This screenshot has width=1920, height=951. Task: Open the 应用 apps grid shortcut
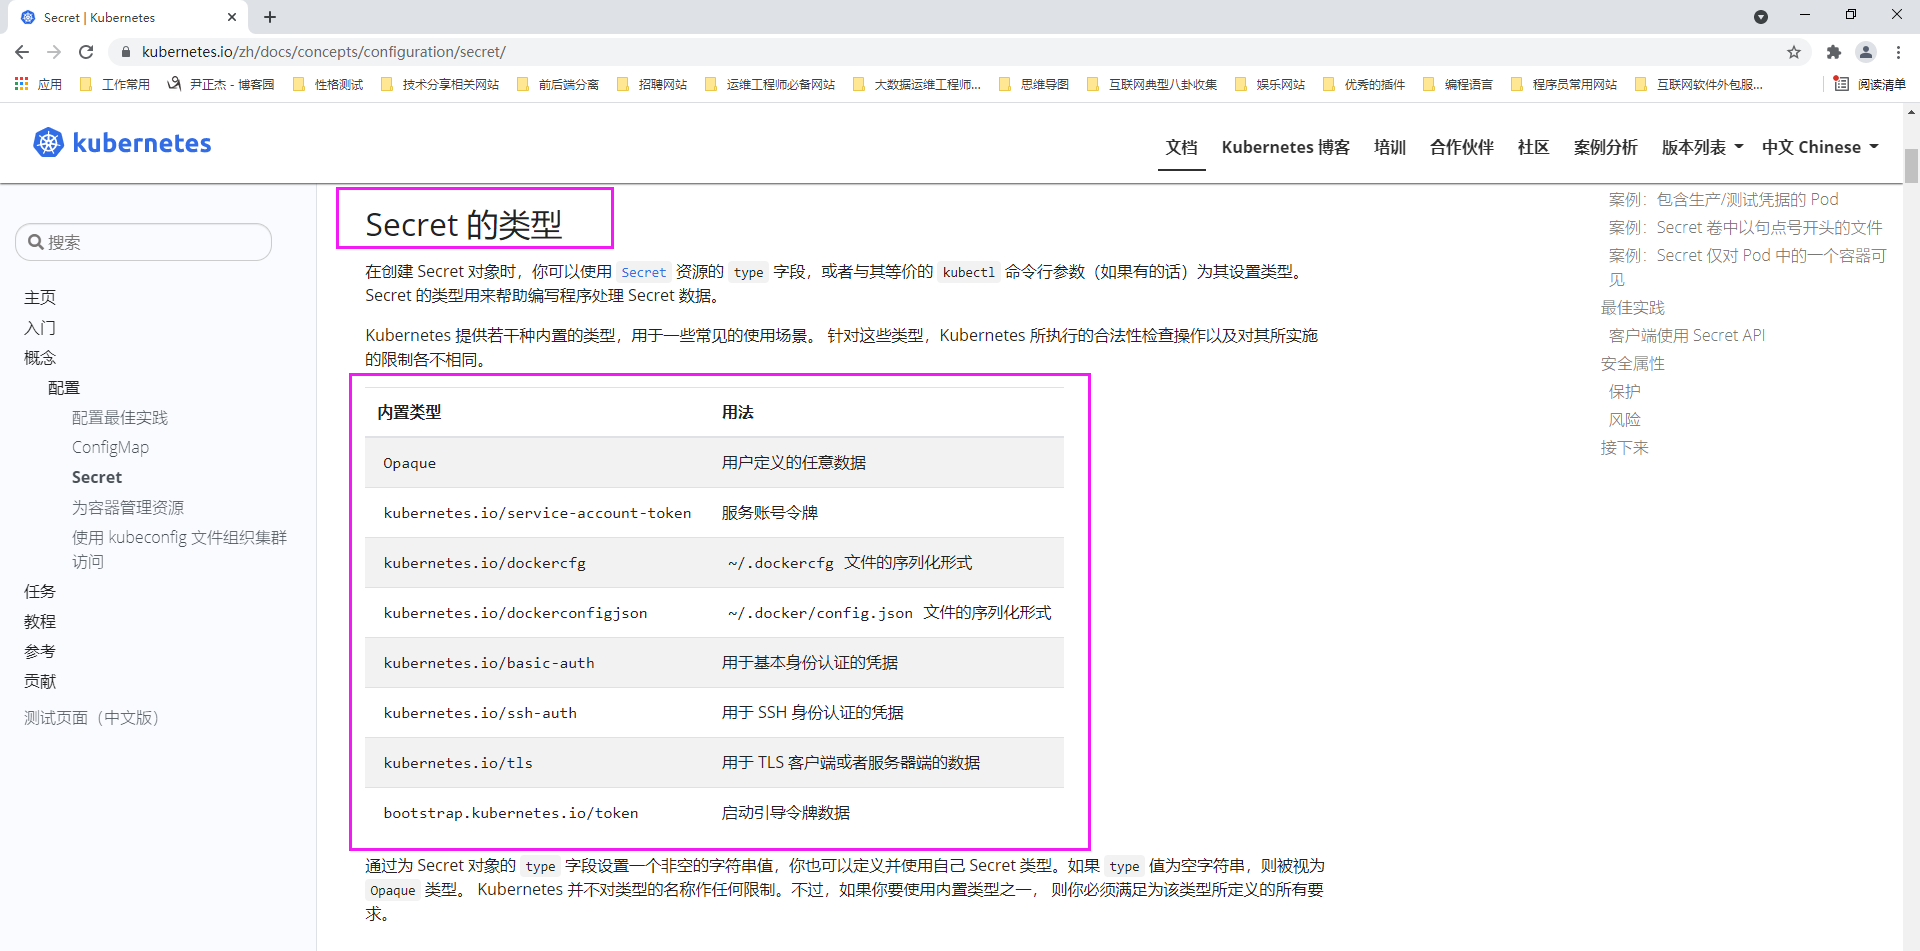(x=38, y=85)
